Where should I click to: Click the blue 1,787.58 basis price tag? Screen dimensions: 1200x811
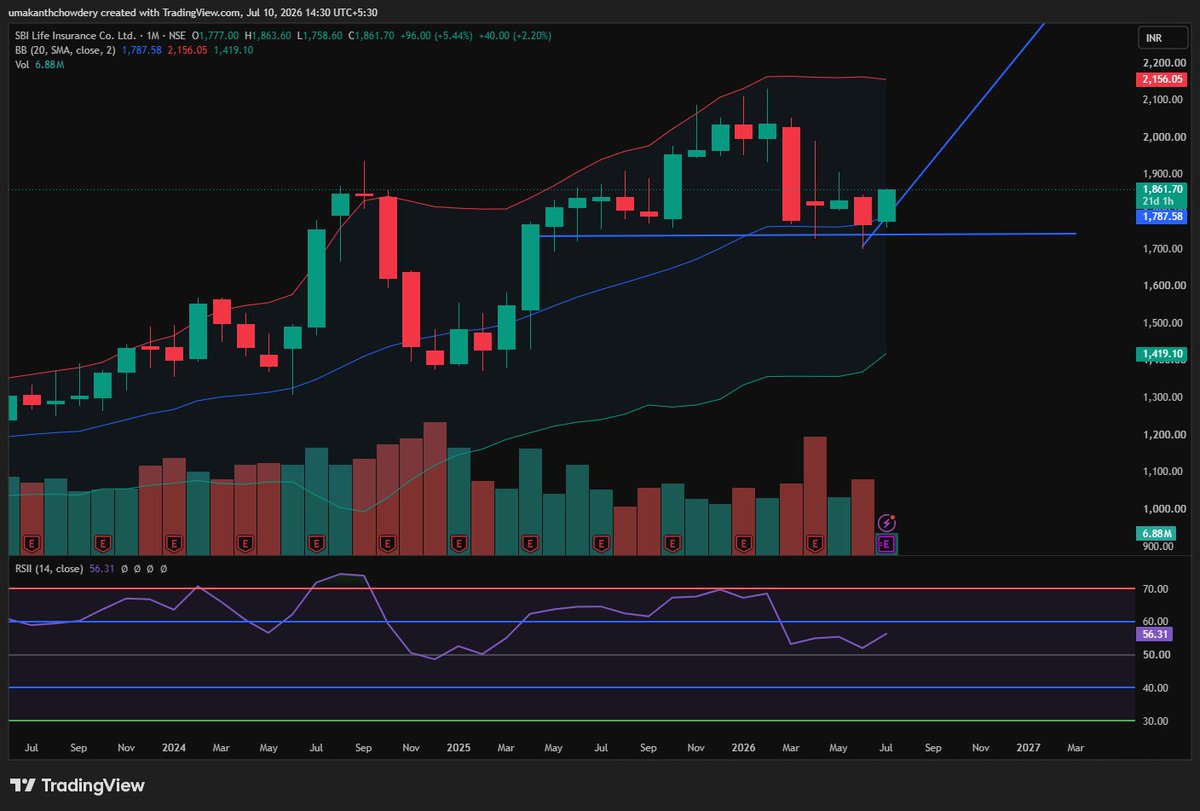(1160, 217)
